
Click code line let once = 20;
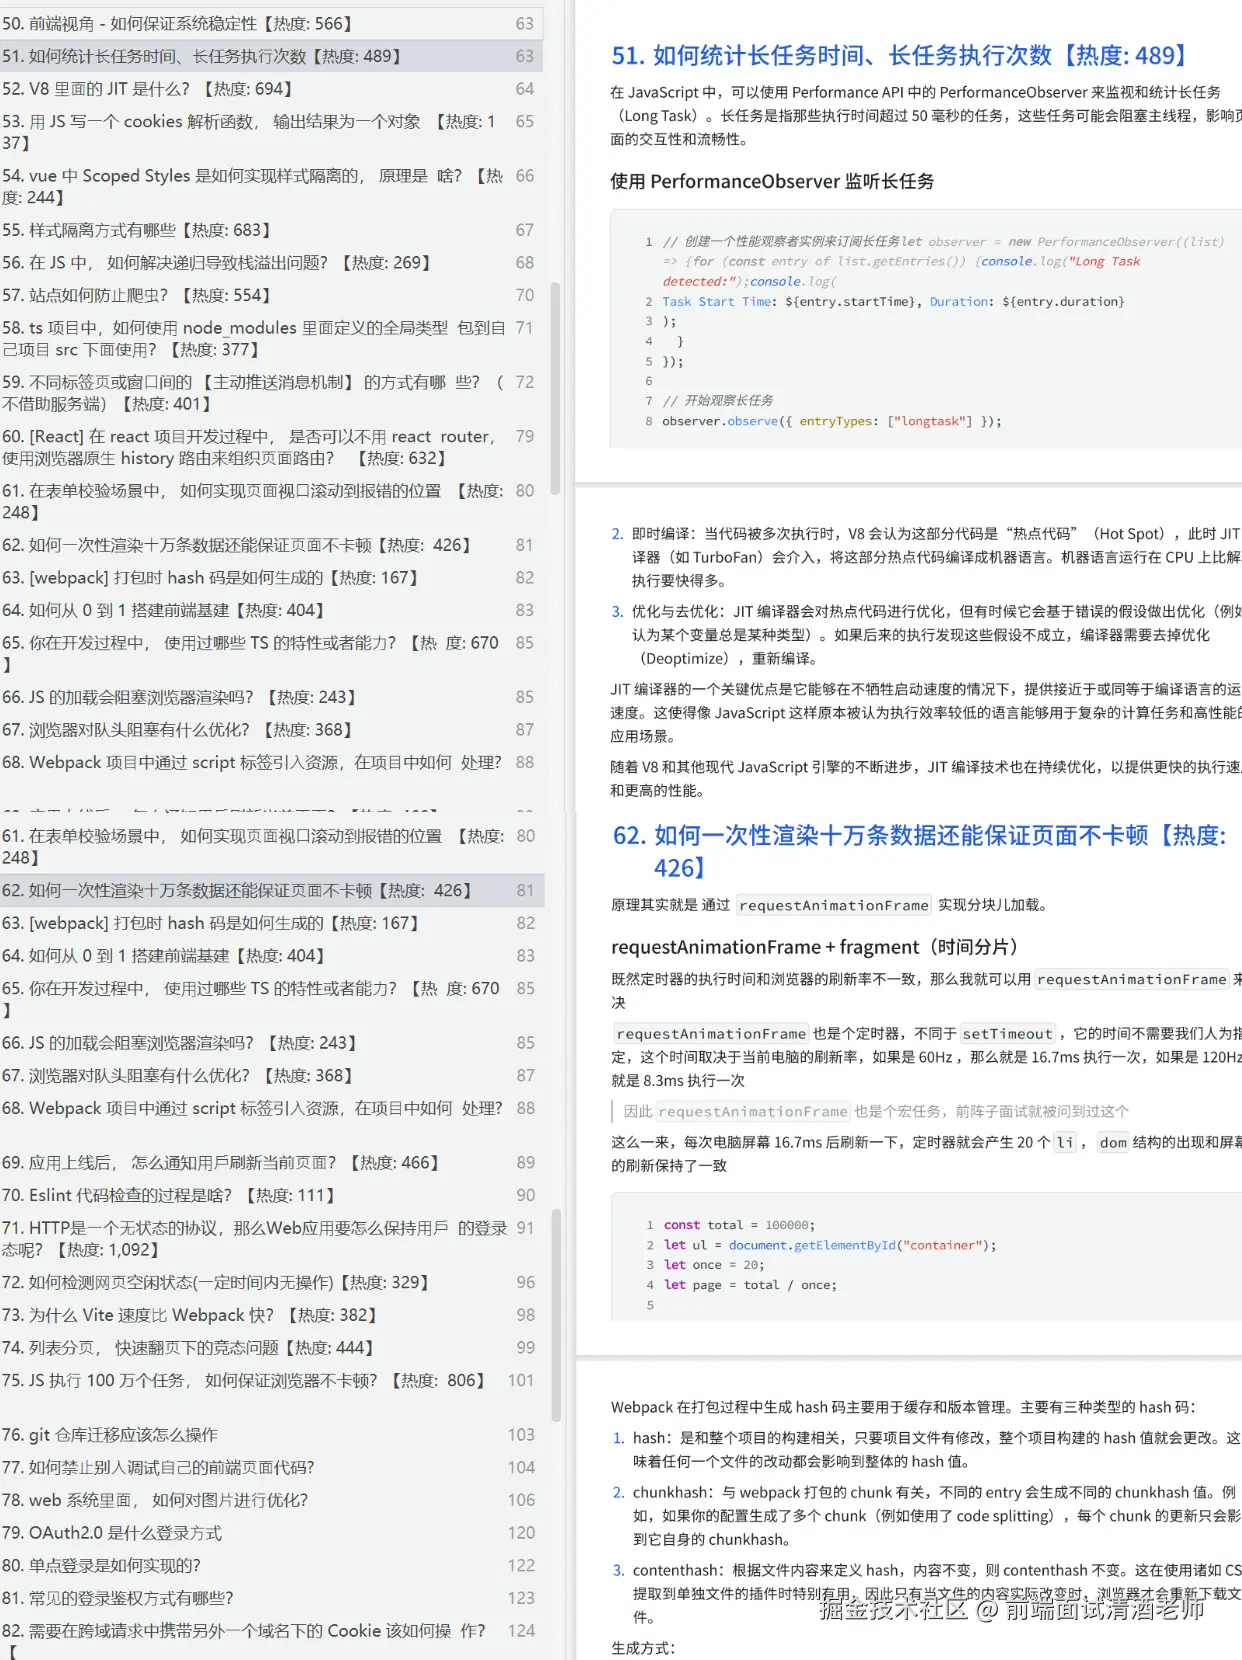(714, 1265)
